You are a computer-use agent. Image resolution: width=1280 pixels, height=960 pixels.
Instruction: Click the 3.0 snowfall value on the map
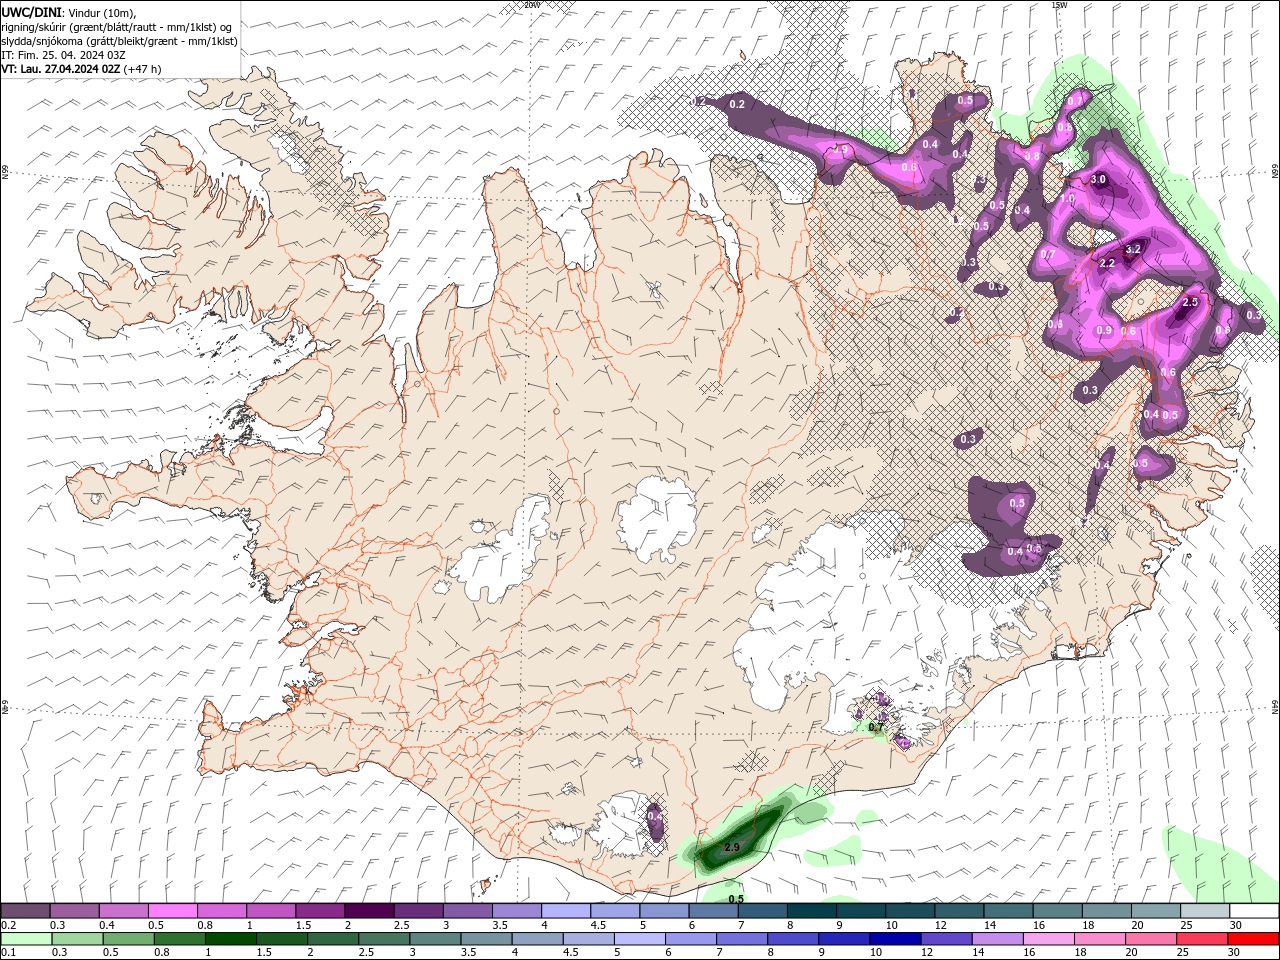1098,180
